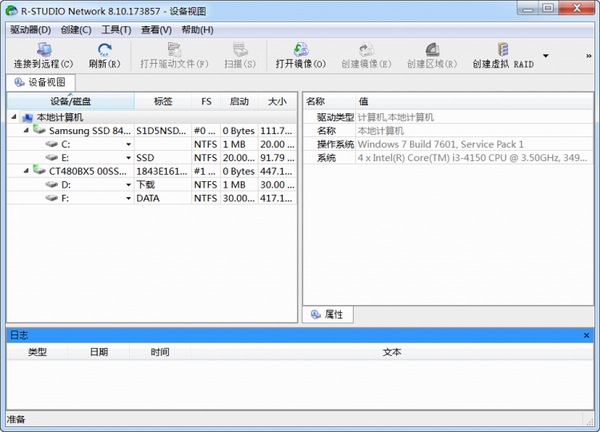Image resolution: width=600 pixels, height=432 pixels.
Task: Click the 447.1... size cell
Action: (277, 171)
